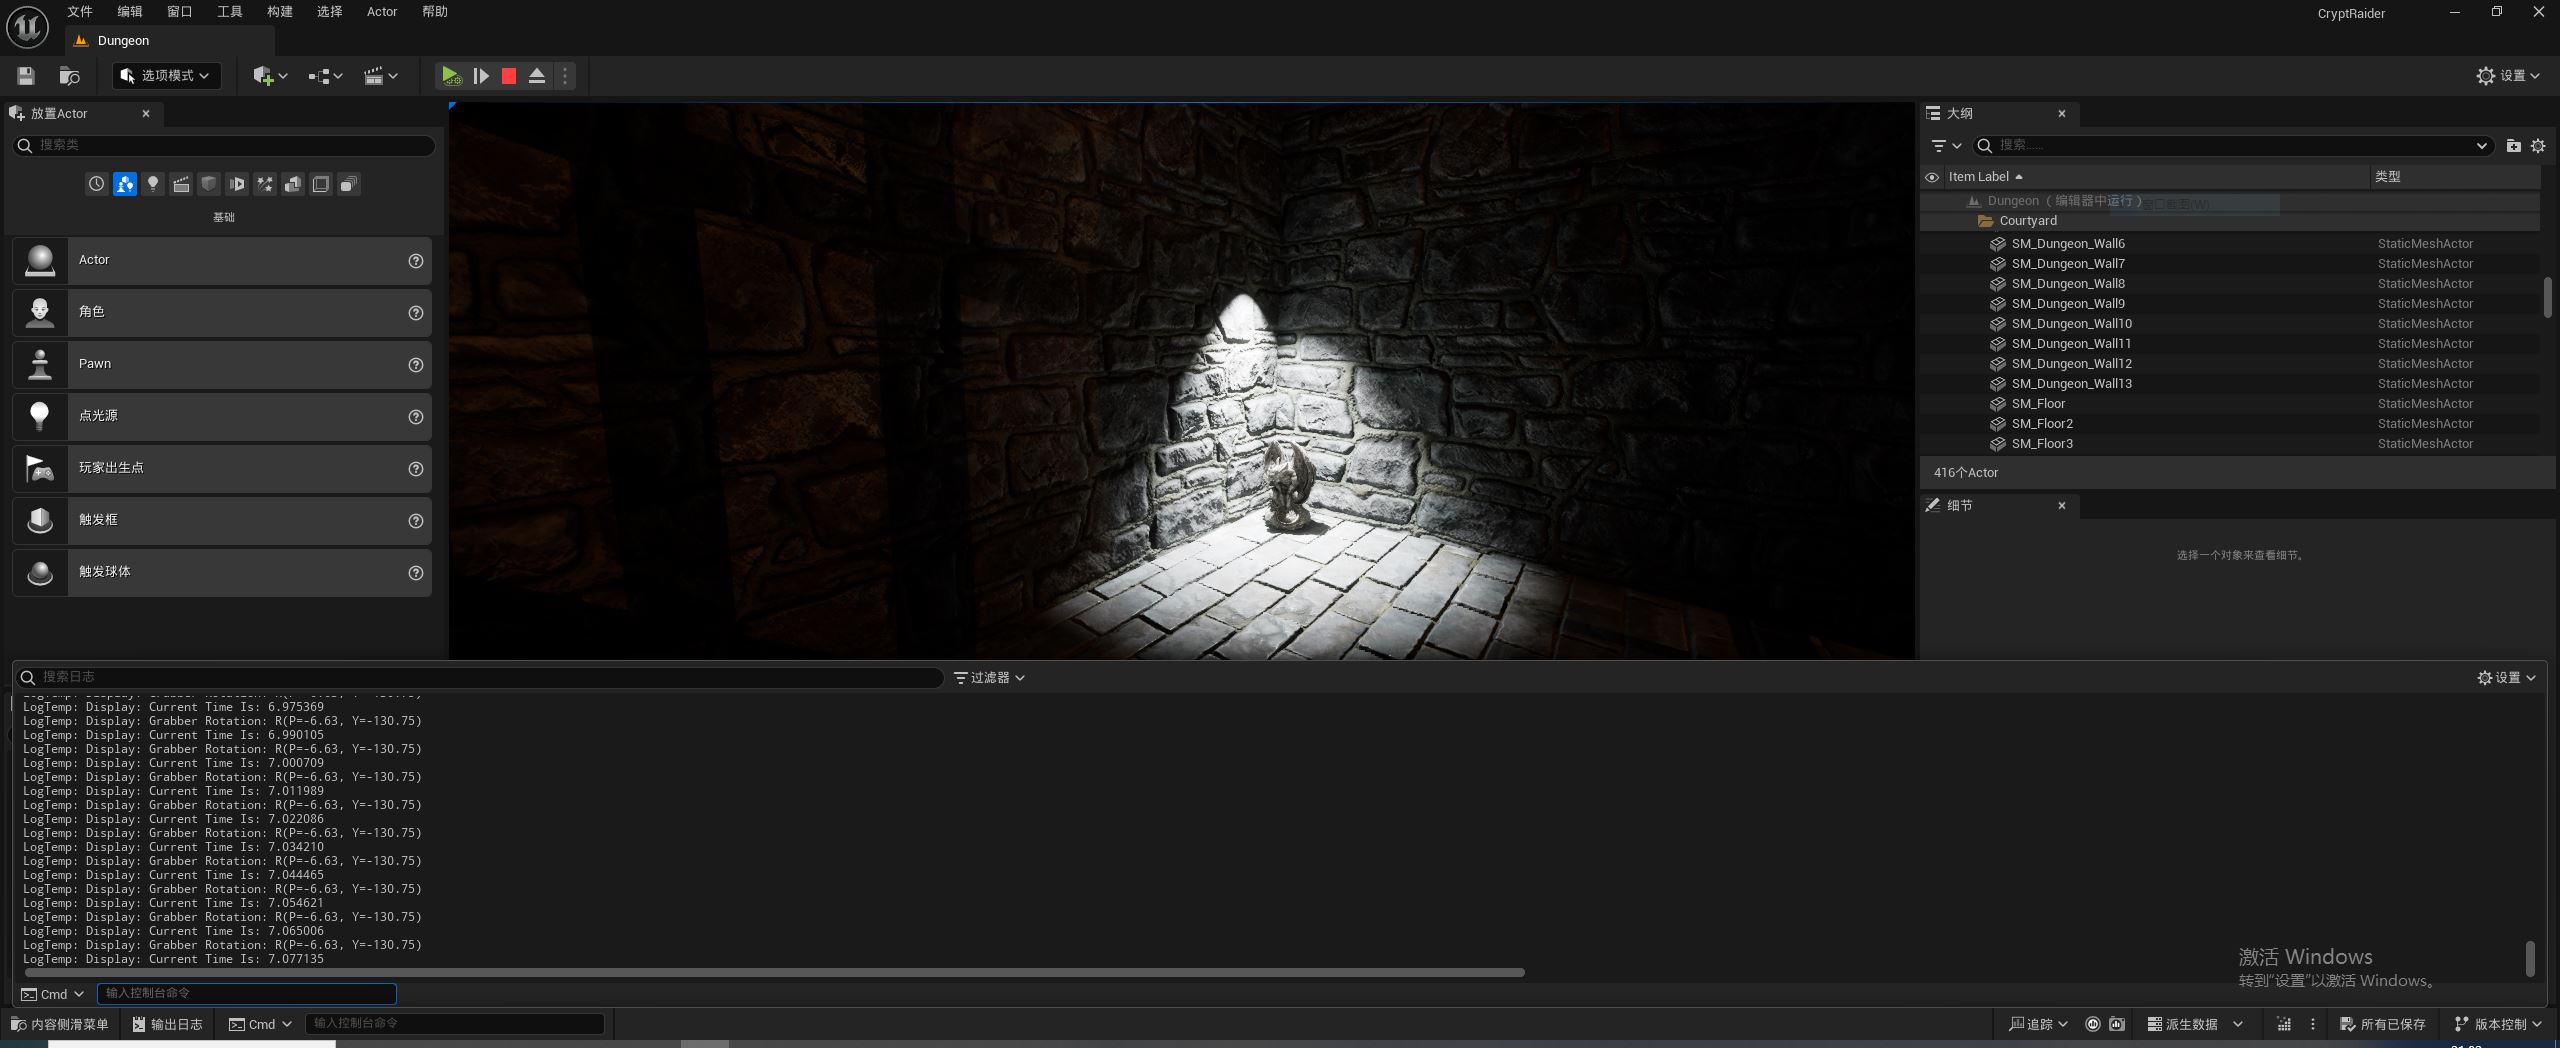The height and width of the screenshot is (1048, 2560).
Task: Click the green Play button
Action: point(451,76)
